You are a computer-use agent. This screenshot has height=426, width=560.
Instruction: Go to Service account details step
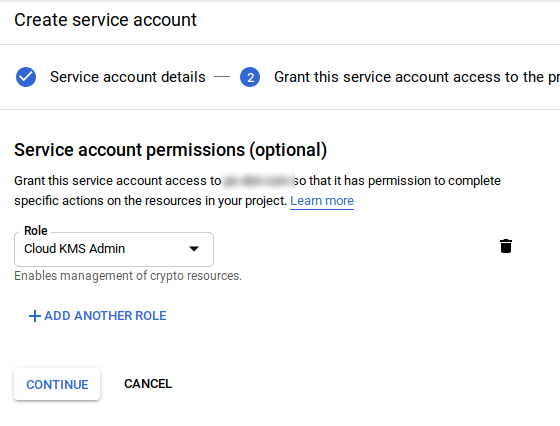pyautogui.click(x=128, y=77)
